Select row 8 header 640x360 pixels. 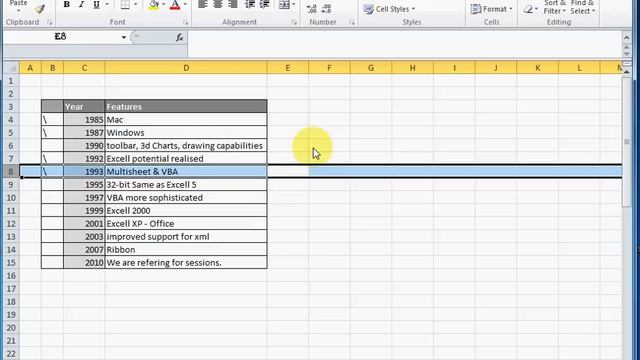(x=11, y=172)
